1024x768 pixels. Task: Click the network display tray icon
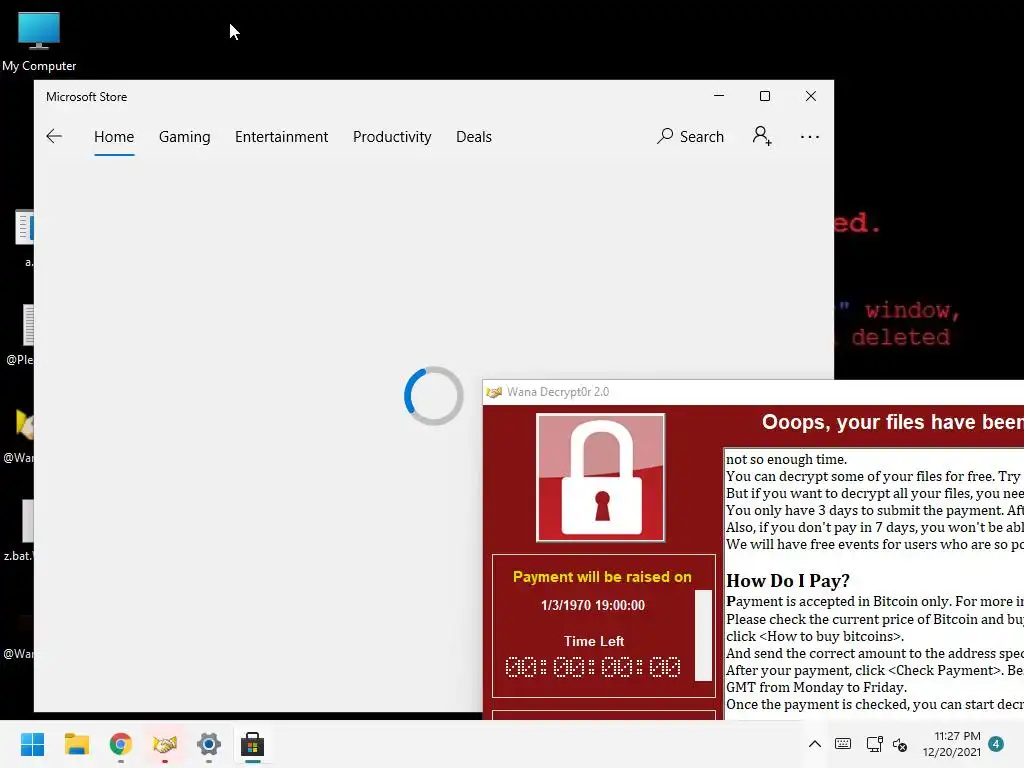pos(874,744)
